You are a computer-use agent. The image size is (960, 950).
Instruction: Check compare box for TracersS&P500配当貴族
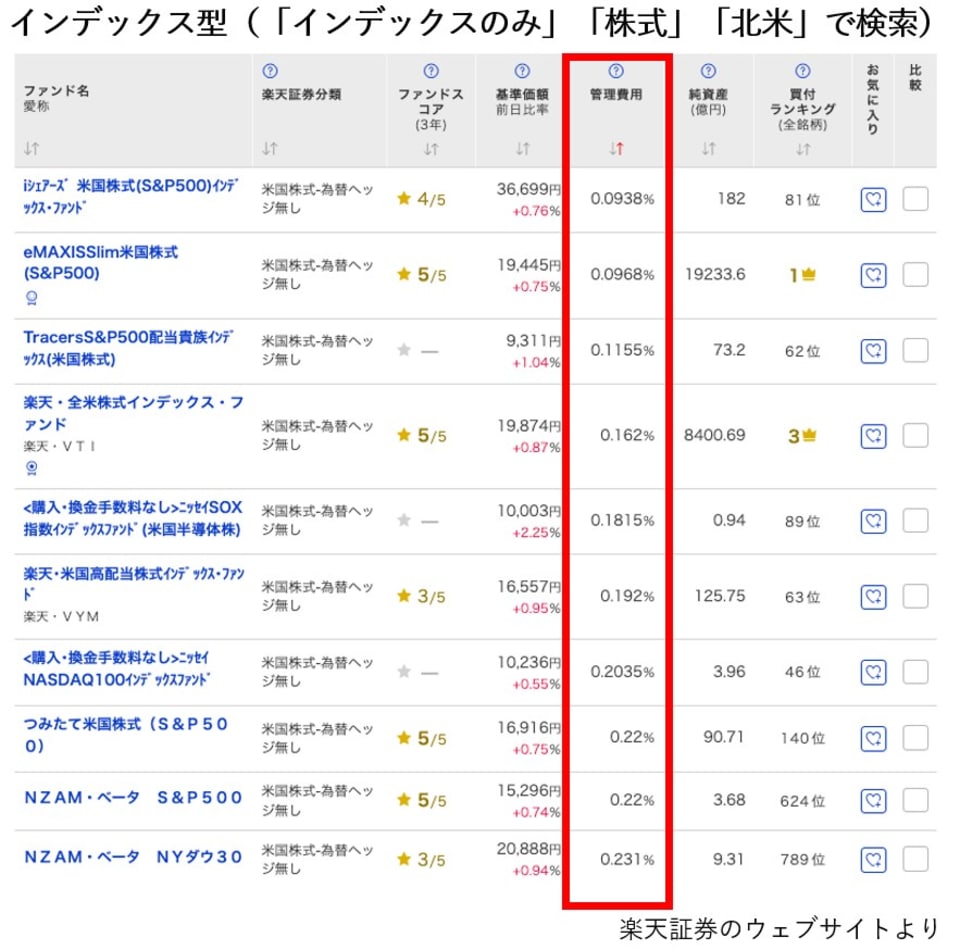tap(915, 350)
